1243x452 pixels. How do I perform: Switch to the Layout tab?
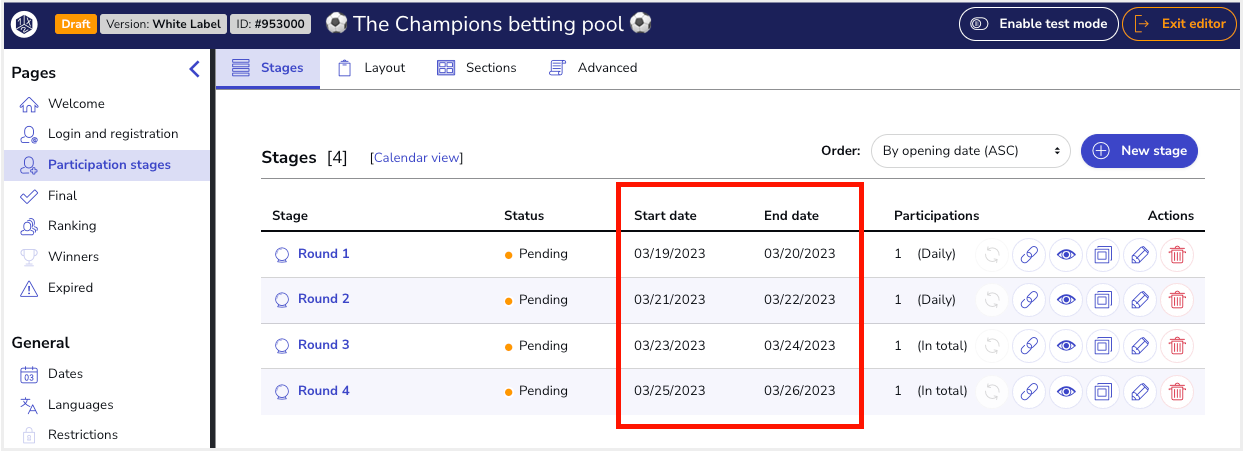coord(371,68)
